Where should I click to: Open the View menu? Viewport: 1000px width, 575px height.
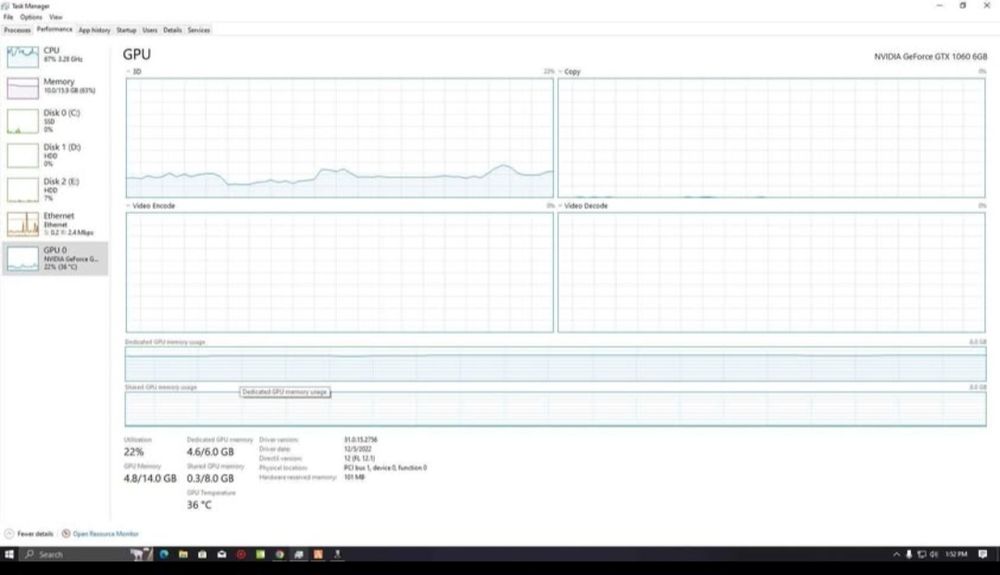56,17
